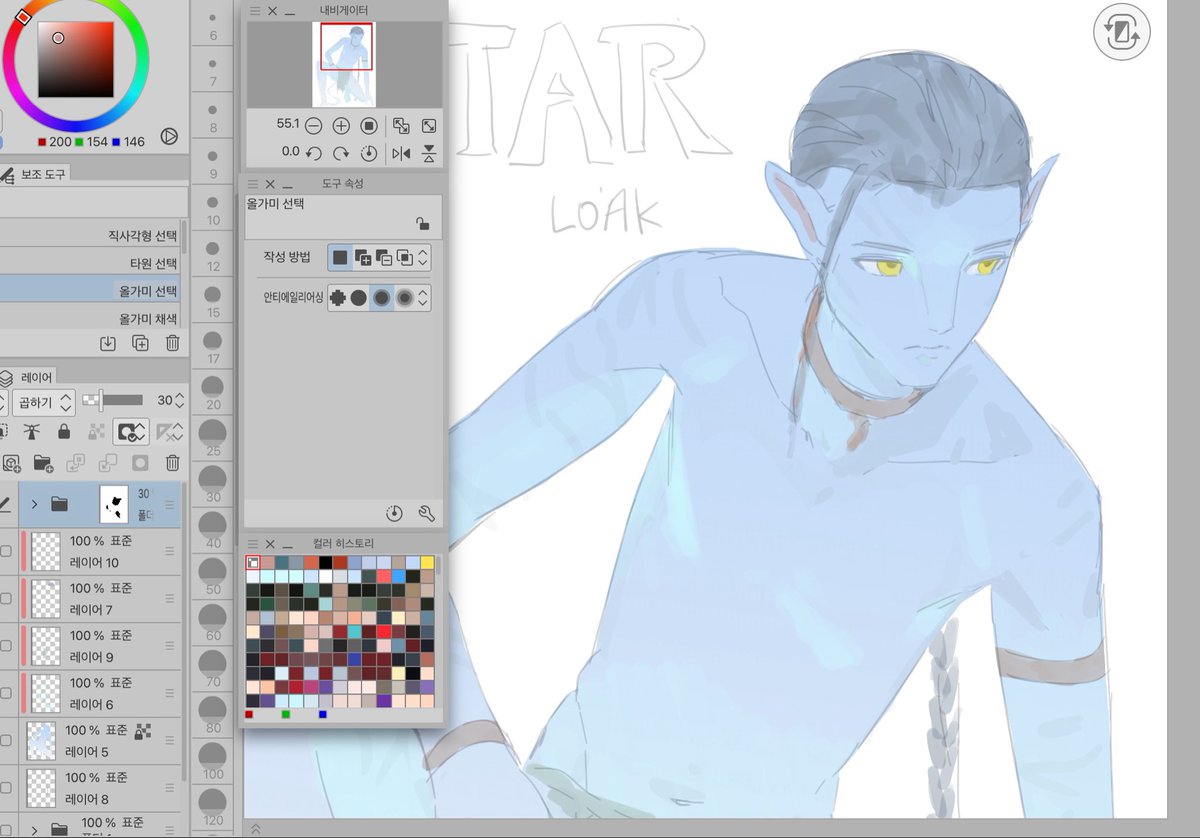The image size is (1200, 838).
Task: Open the navigator panel menu
Action: 254,10
